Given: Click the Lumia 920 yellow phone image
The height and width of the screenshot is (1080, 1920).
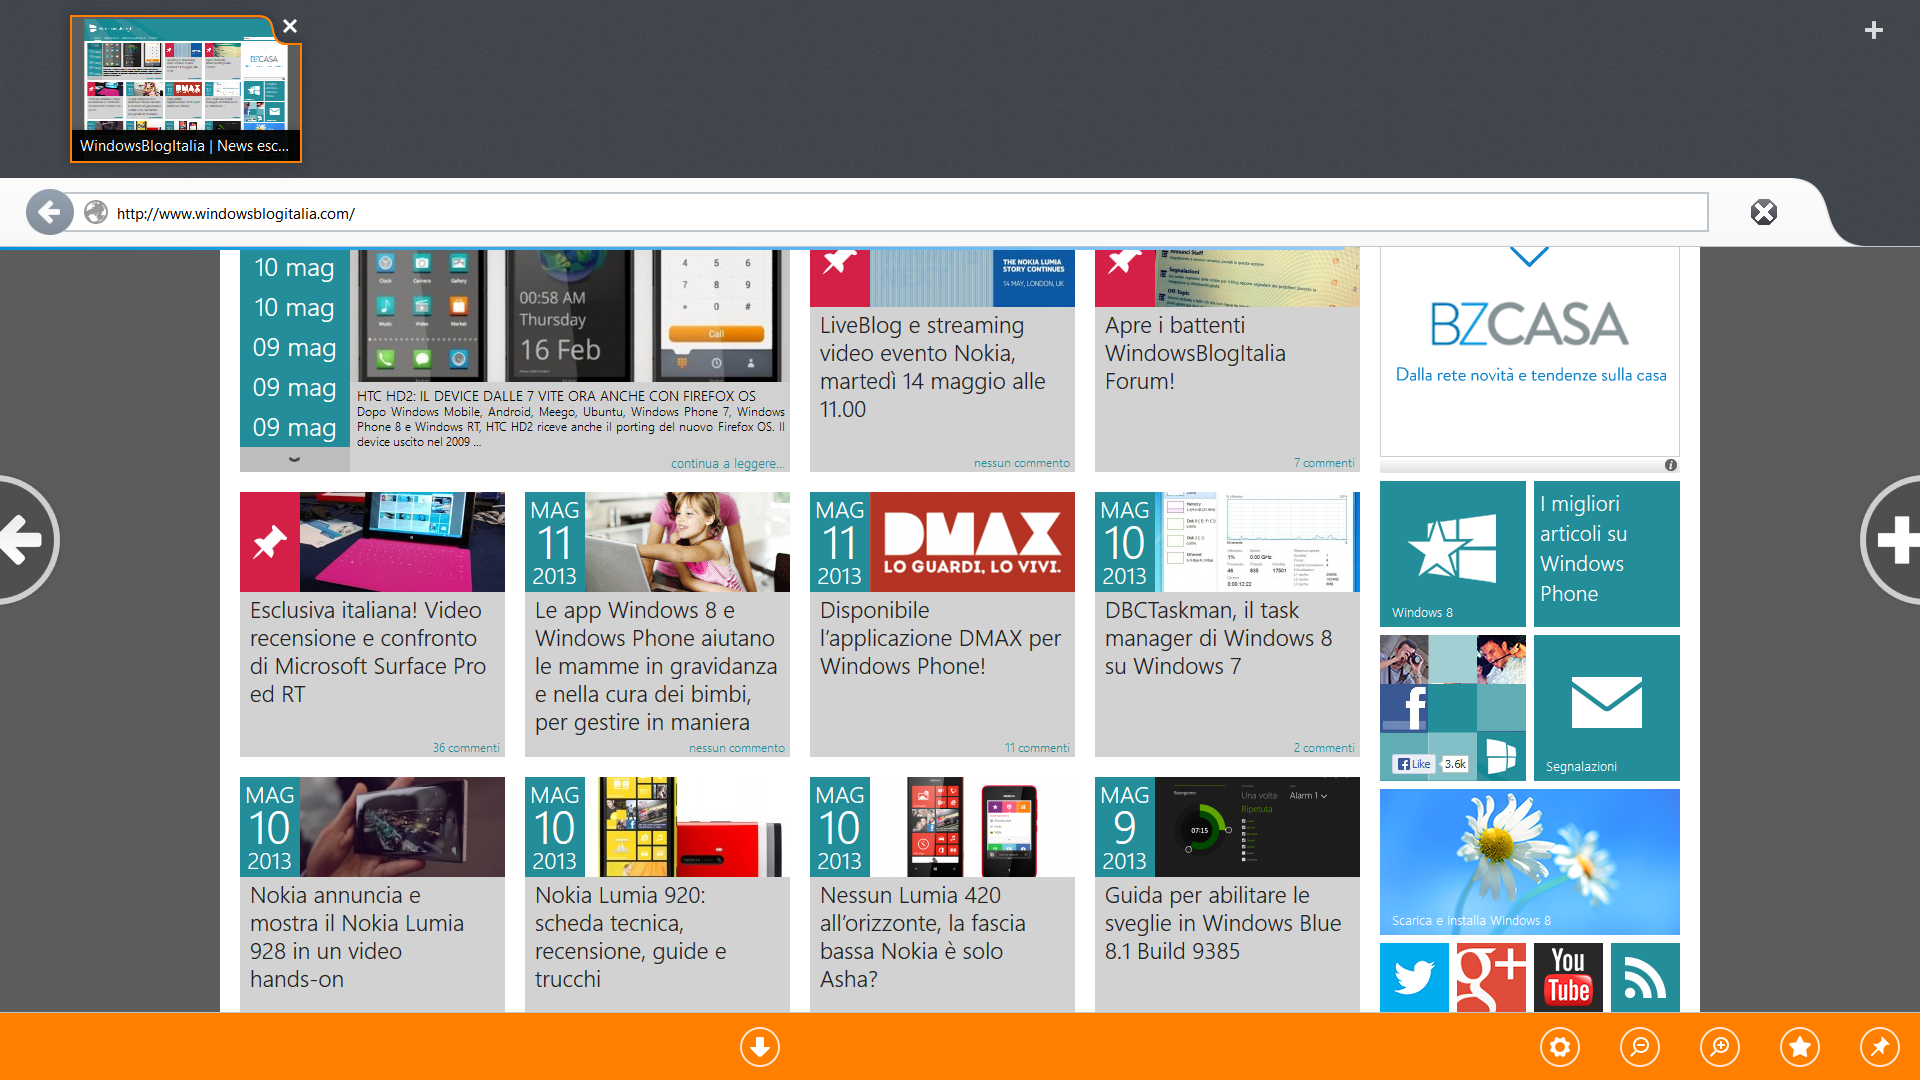Looking at the screenshot, I should 687,827.
